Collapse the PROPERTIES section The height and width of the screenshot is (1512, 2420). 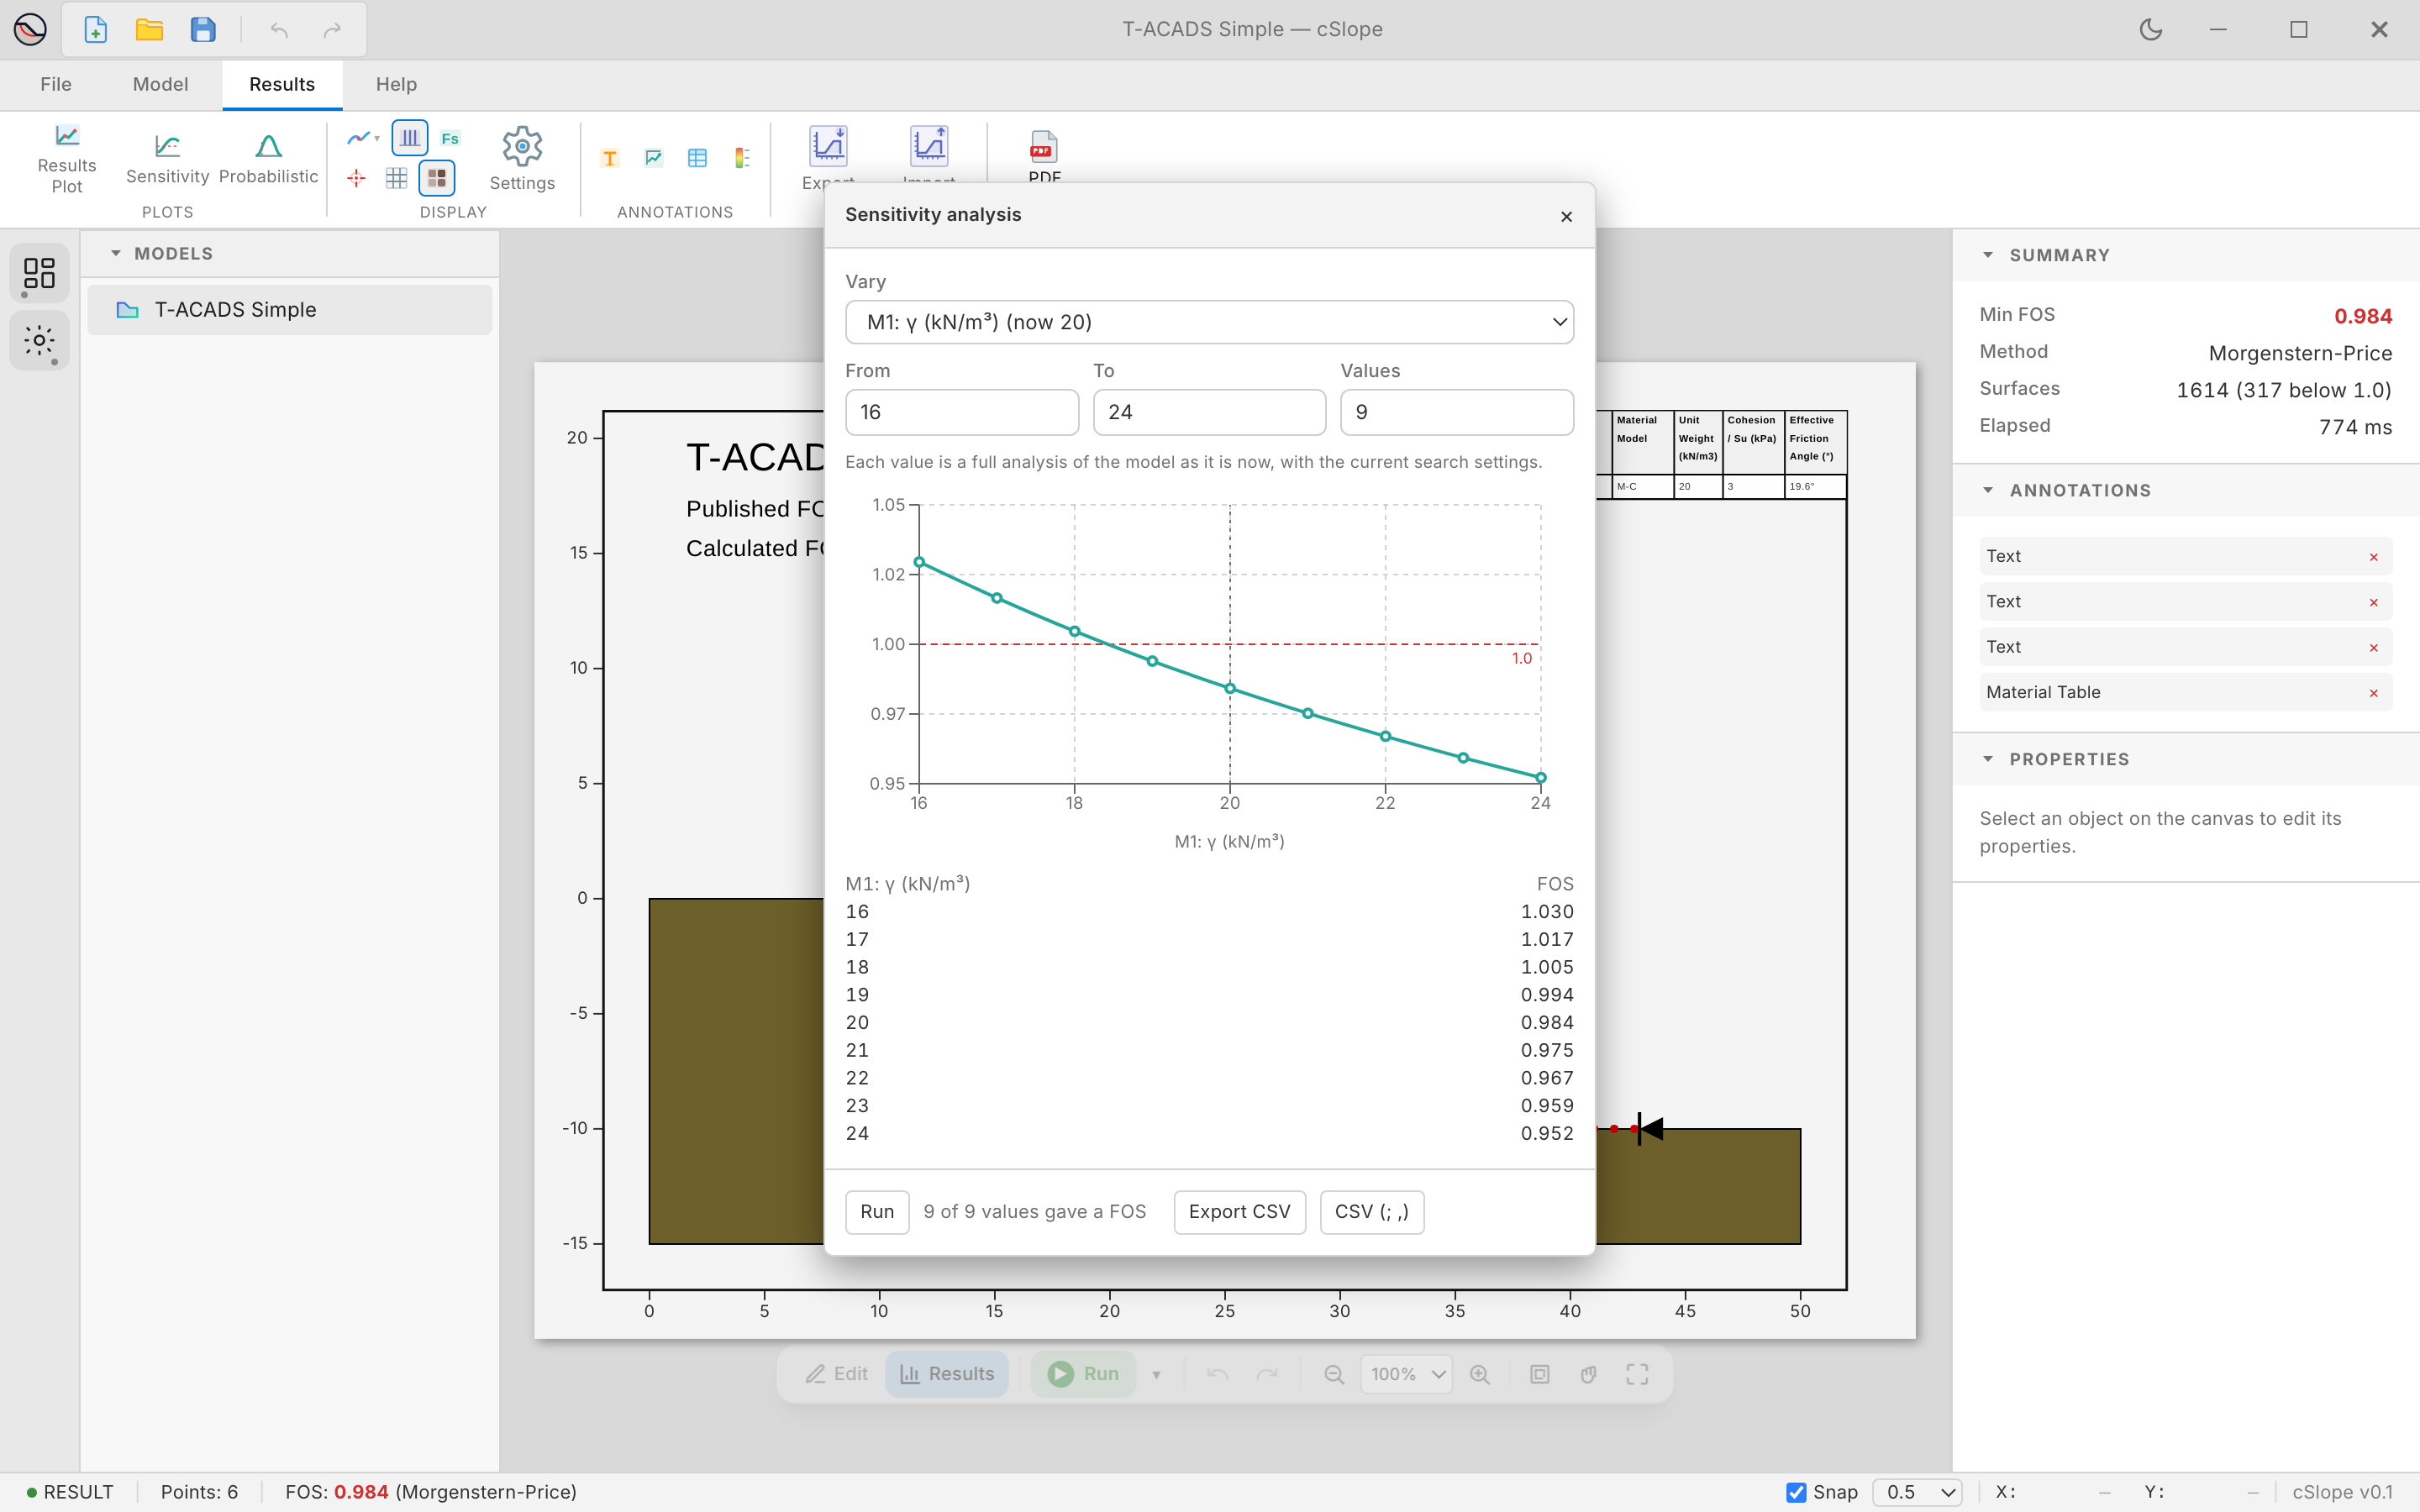(1988, 759)
